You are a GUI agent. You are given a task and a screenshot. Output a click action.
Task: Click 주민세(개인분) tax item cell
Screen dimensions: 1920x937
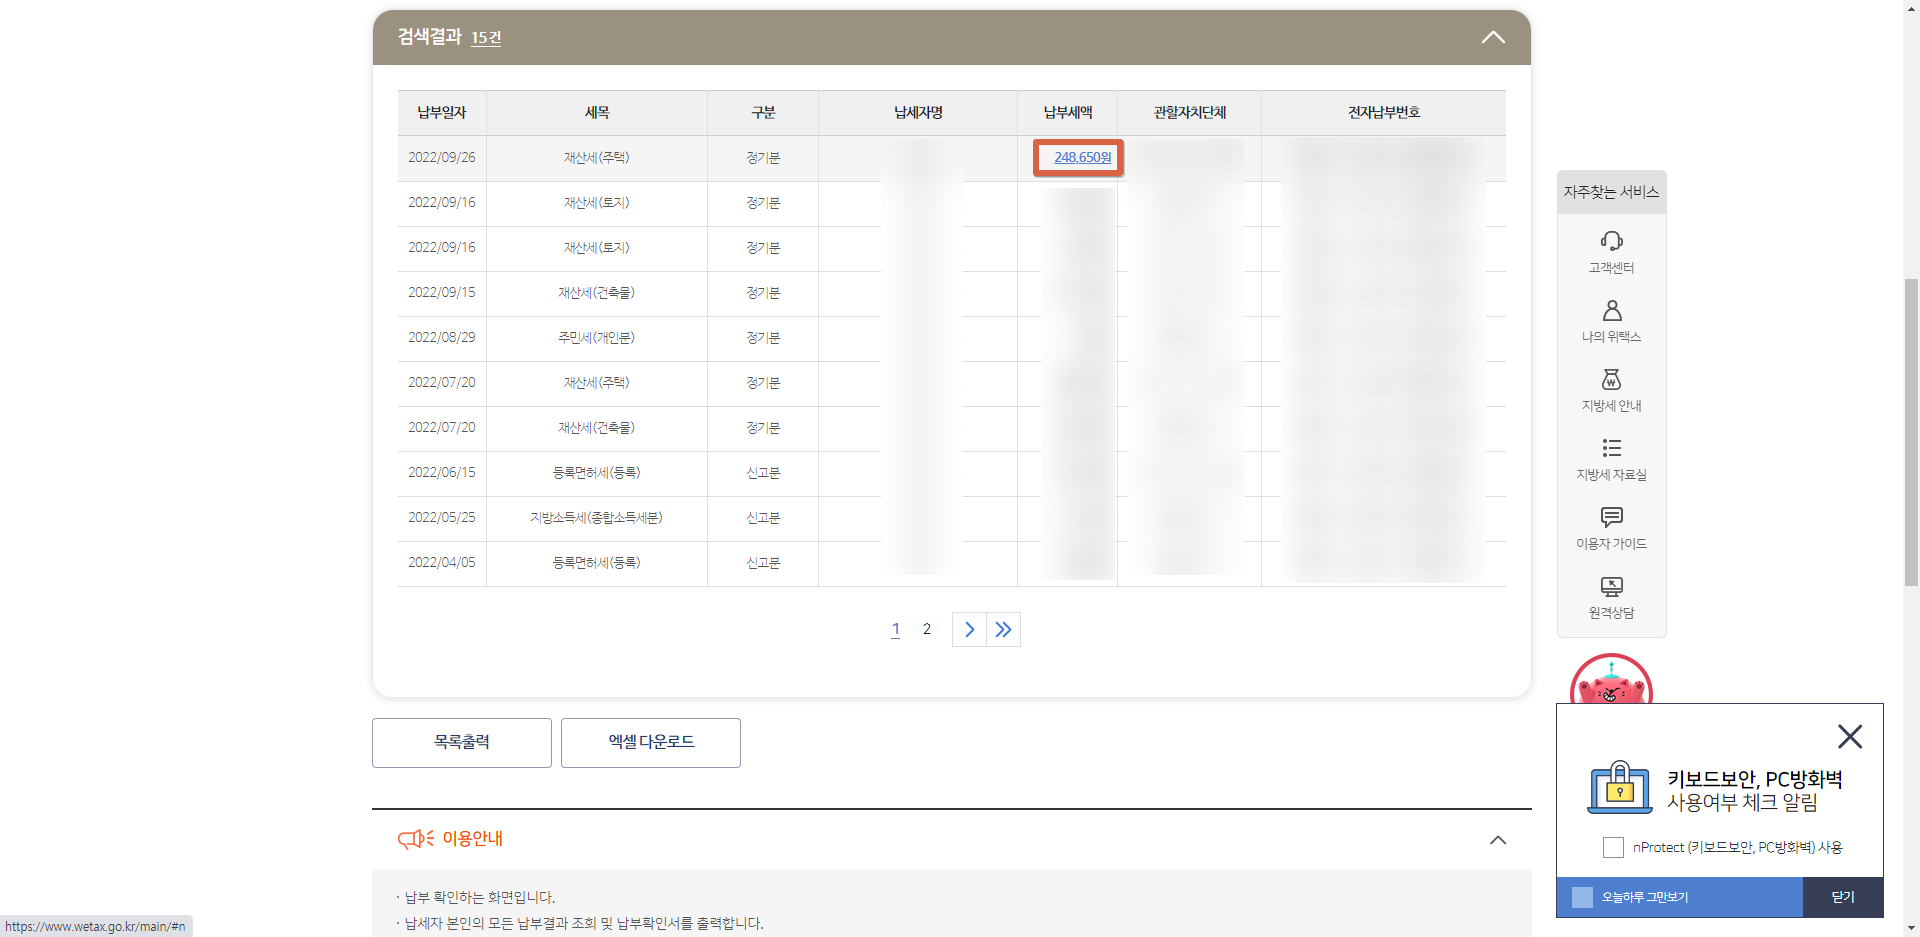[597, 338]
